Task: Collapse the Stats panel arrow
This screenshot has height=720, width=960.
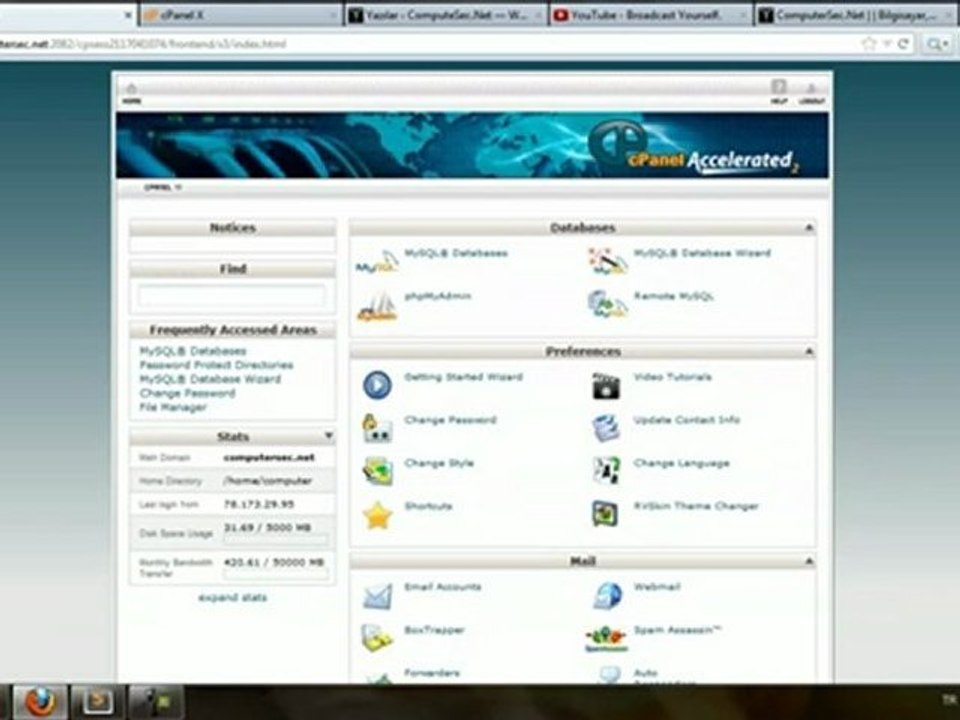Action: click(328, 436)
